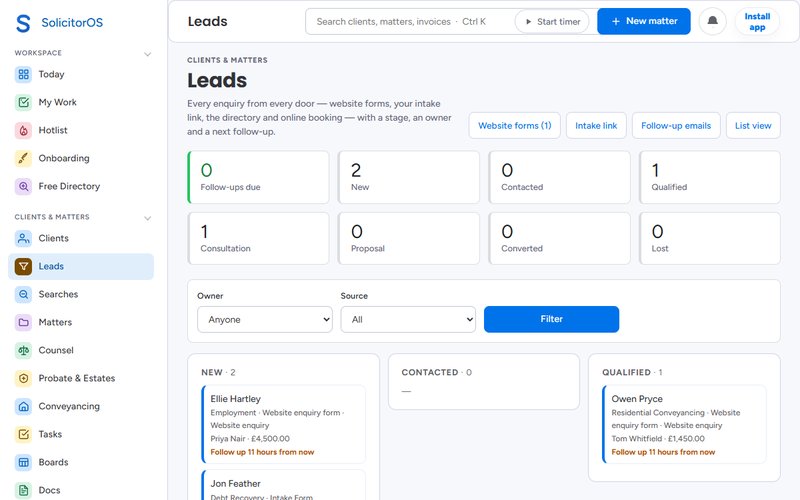Screen dimensions: 800x500
Task: Open the Today grid icon
Action: click(23, 74)
